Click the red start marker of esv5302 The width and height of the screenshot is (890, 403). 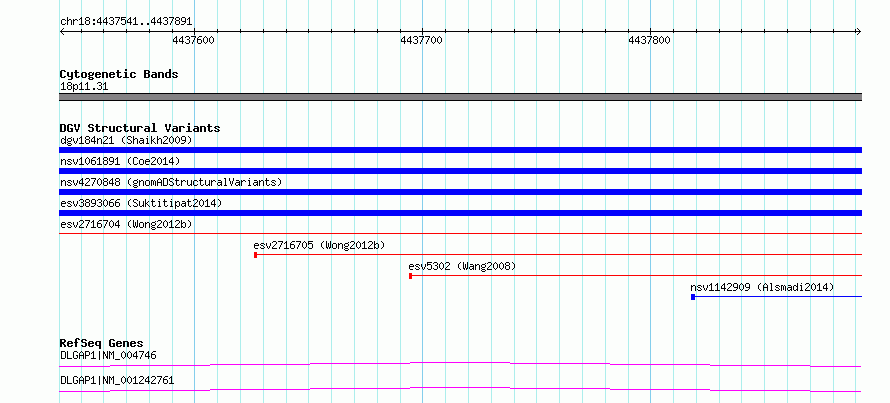coord(410,276)
